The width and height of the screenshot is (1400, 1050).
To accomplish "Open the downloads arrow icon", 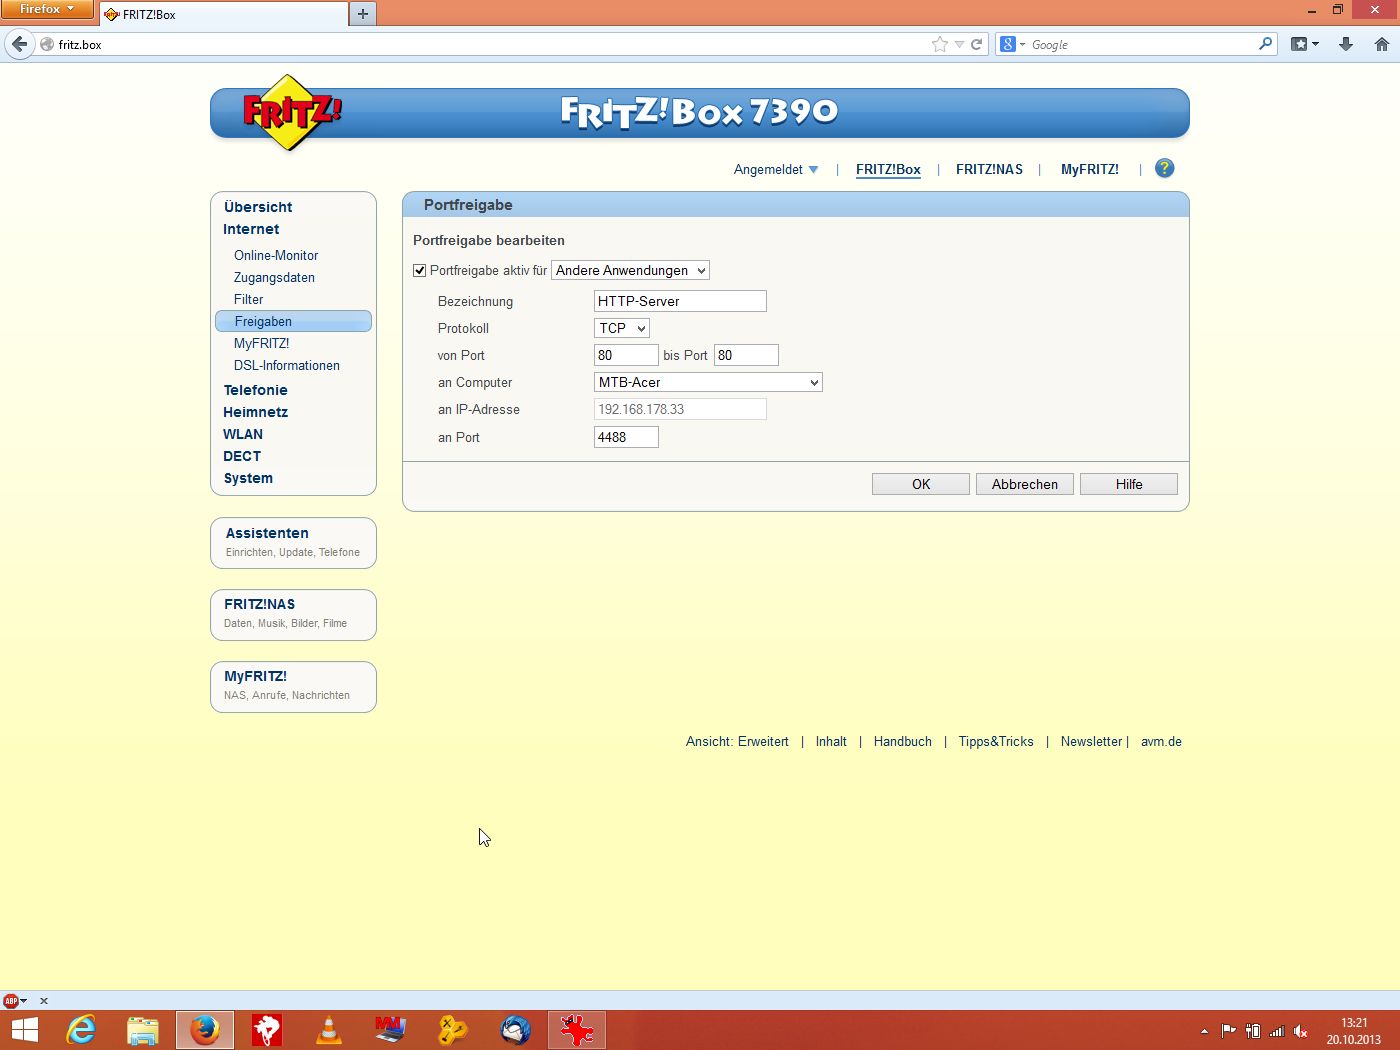I will click(1346, 44).
